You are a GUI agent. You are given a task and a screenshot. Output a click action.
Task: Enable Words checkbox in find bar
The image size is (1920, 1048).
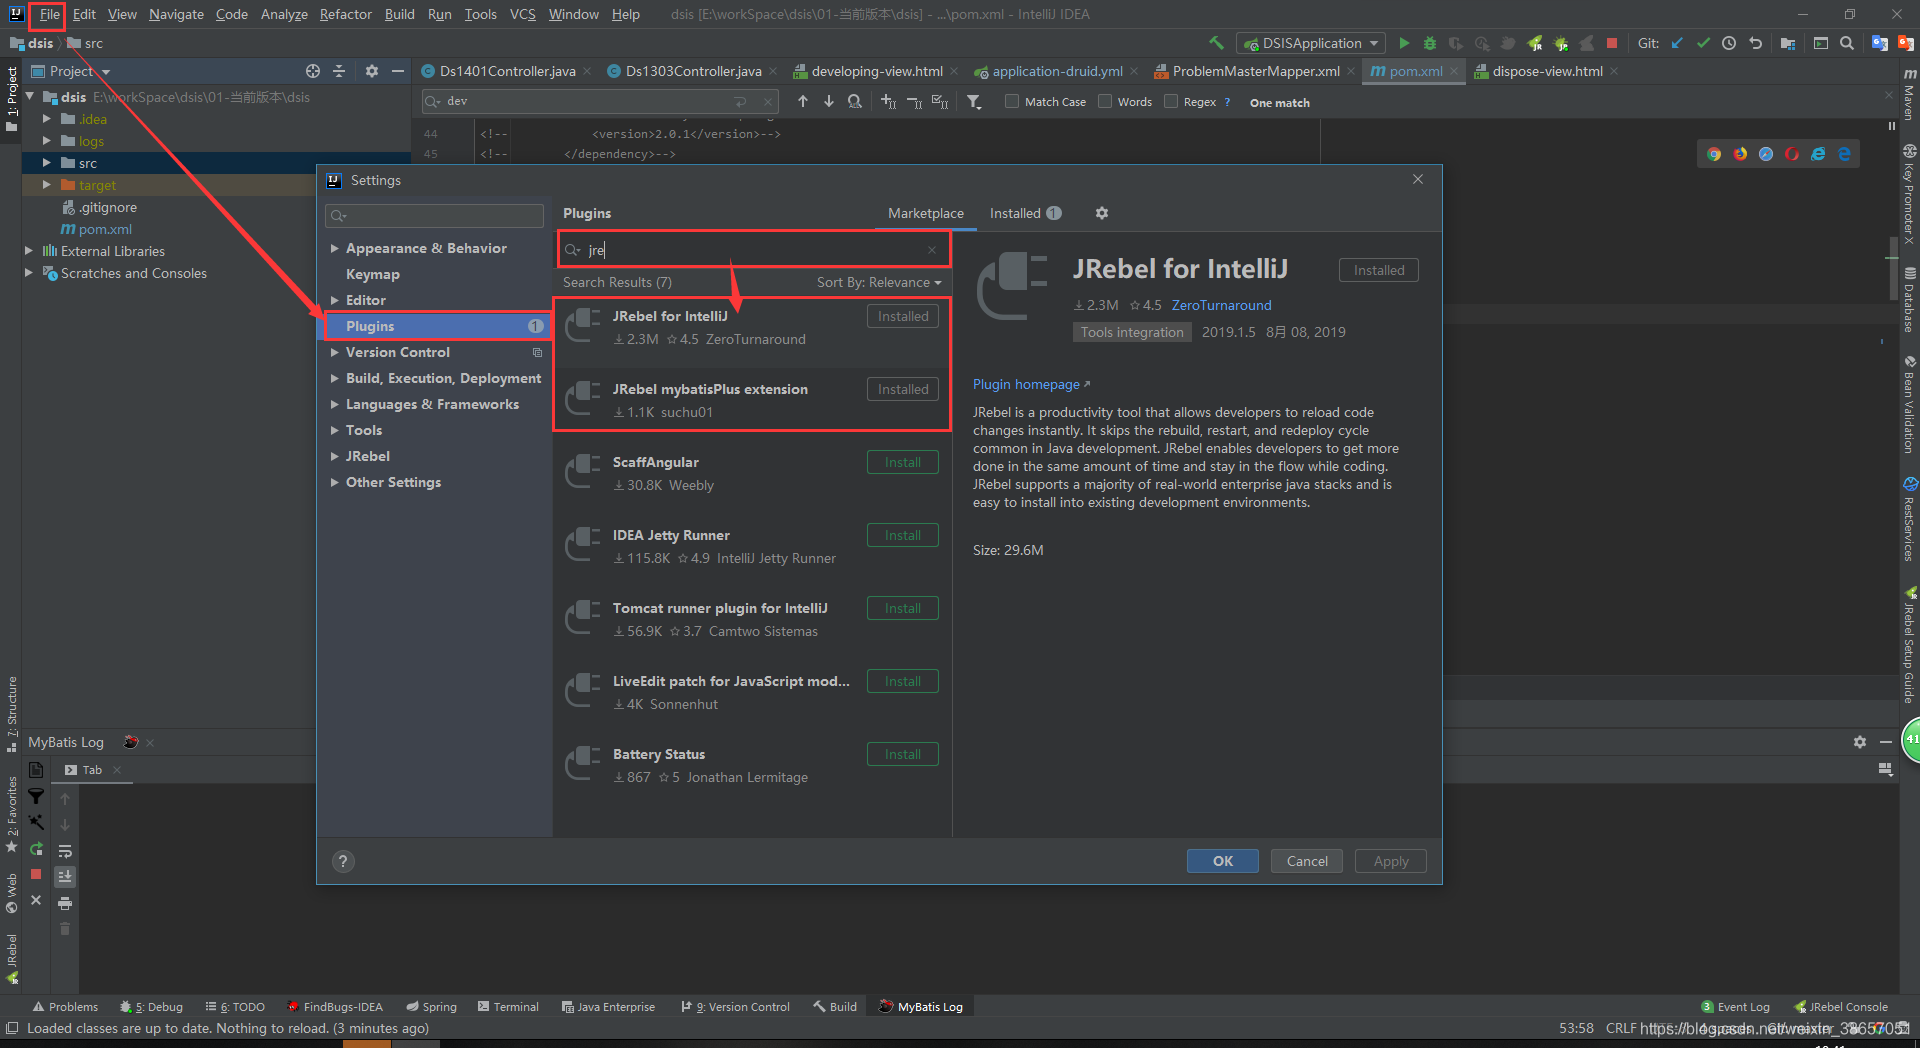pos(1105,101)
